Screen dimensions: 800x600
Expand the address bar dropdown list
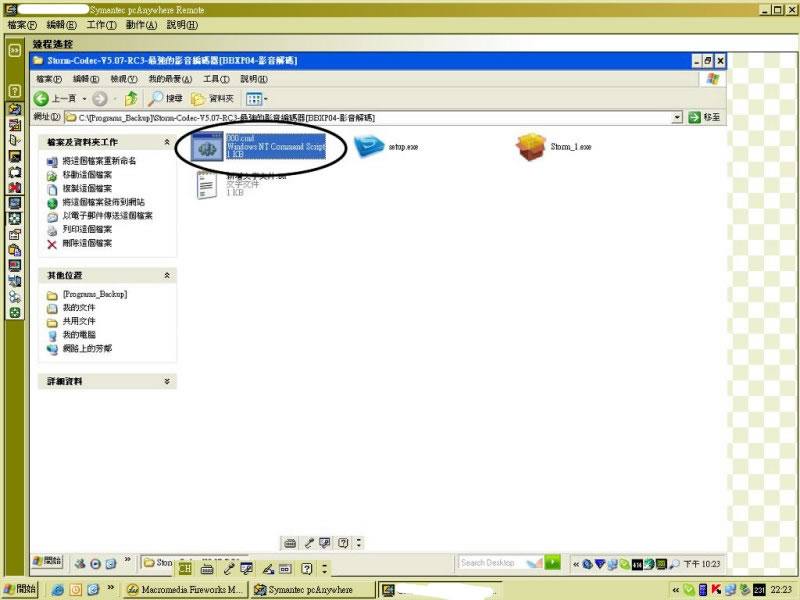pos(677,118)
